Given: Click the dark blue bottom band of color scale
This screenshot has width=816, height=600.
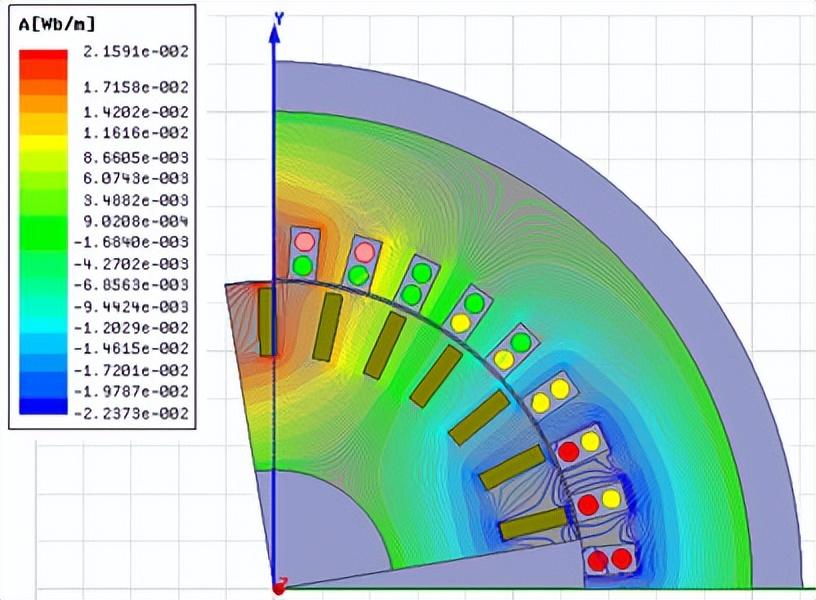Looking at the screenshot, I should pos(43,406).
